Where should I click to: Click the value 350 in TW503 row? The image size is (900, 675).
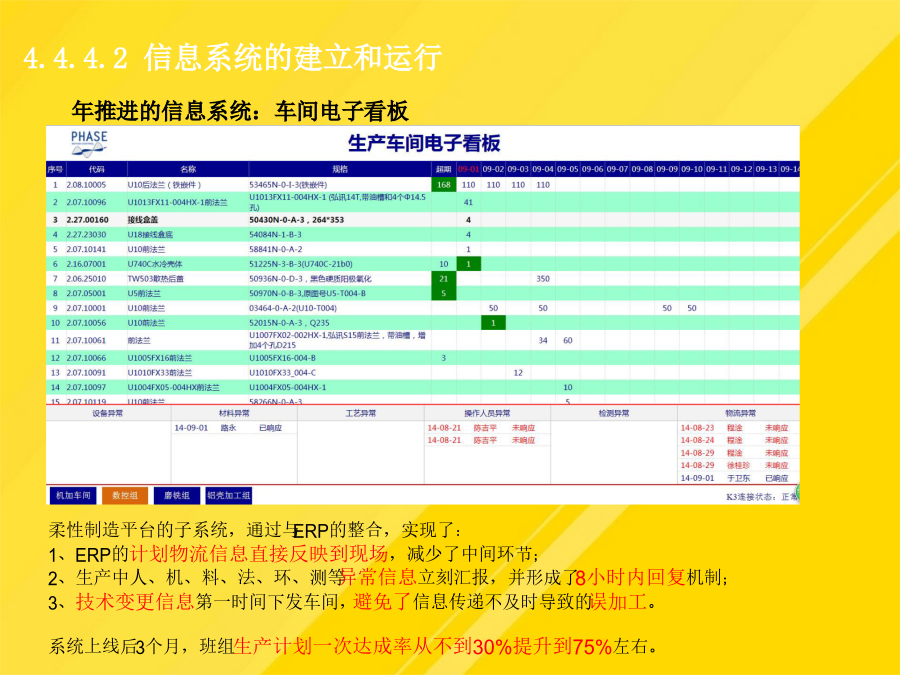click(x=543, y=279)
